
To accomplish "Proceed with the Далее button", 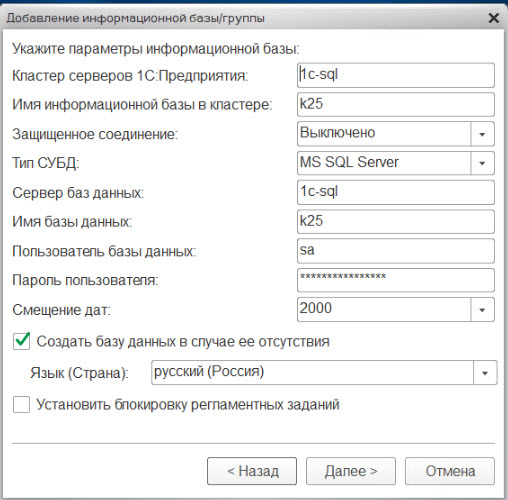I will tap(351, 471).
